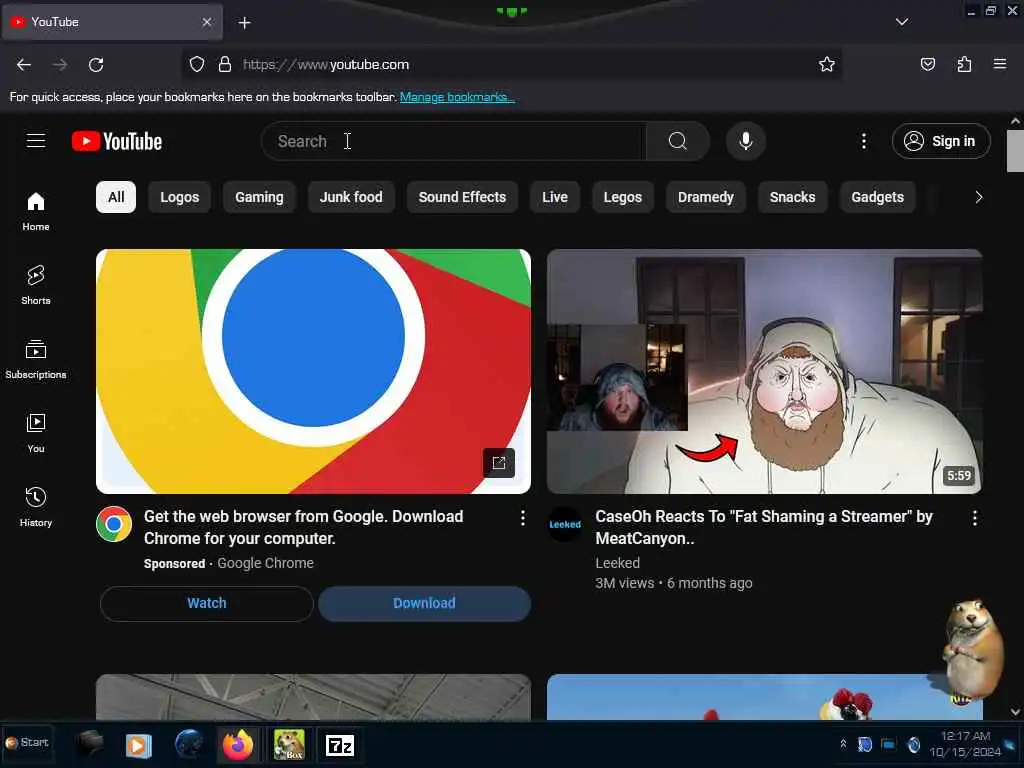Open Subscriptions from the sidebar
This screenshot has width=1024, height=768.
[x=36, y=359]
